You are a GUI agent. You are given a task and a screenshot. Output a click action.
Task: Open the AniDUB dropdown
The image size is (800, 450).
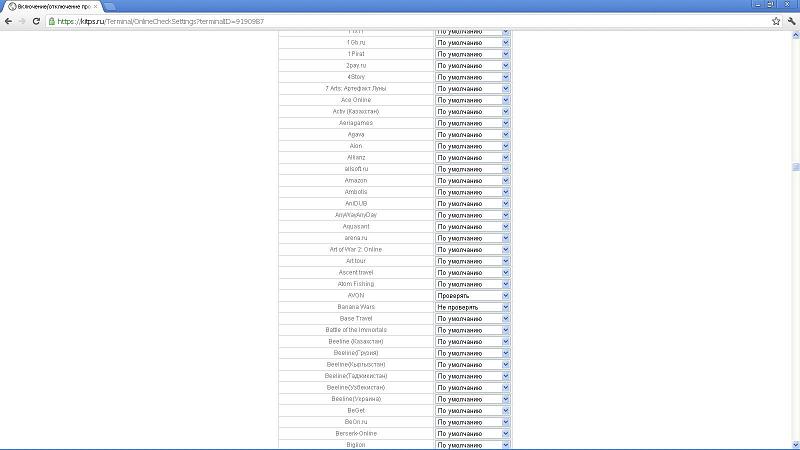tap(472, 204)
